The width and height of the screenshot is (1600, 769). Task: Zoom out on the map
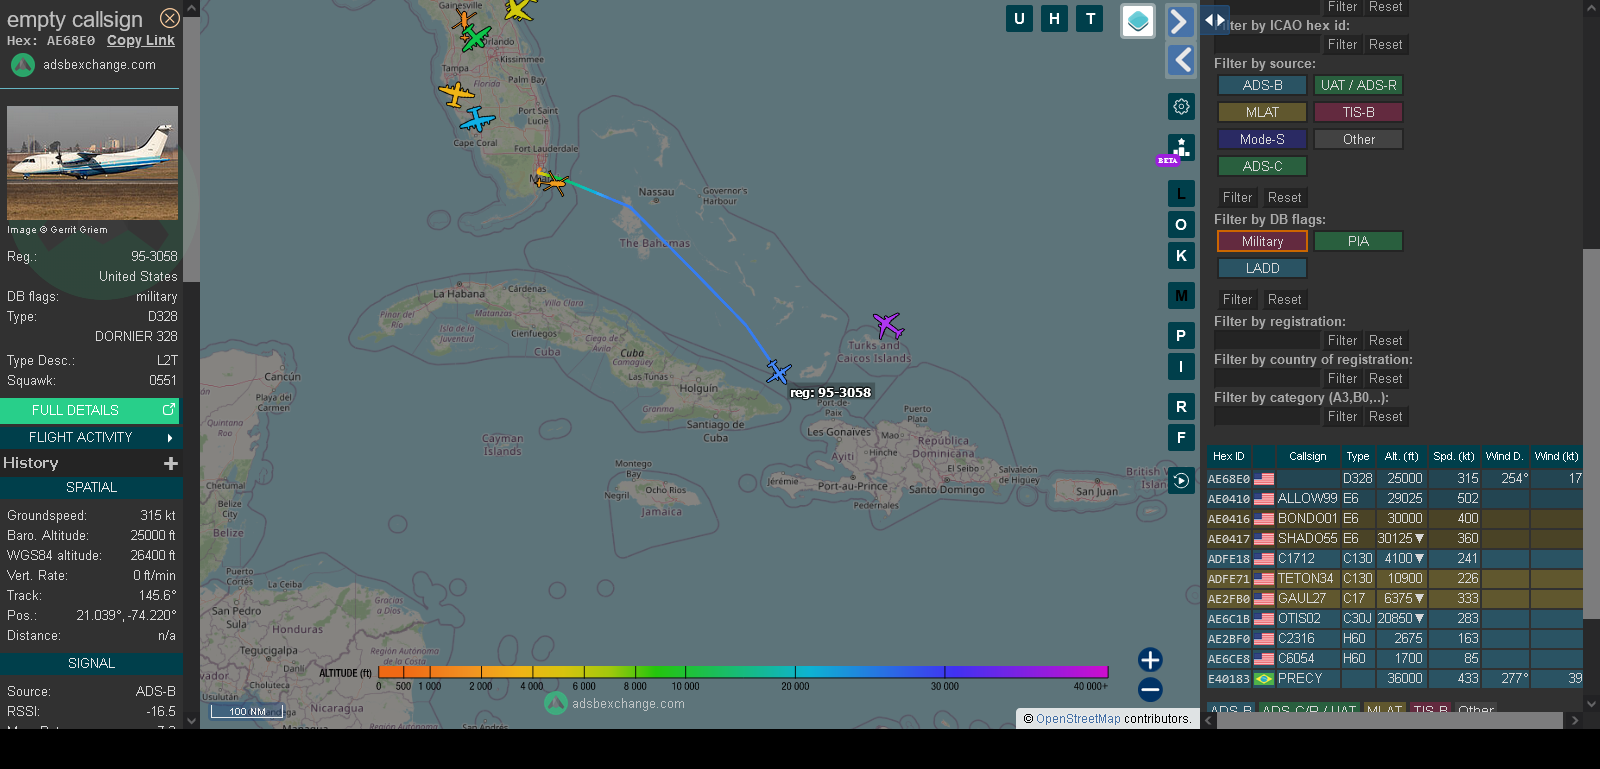coord(1150,689)
